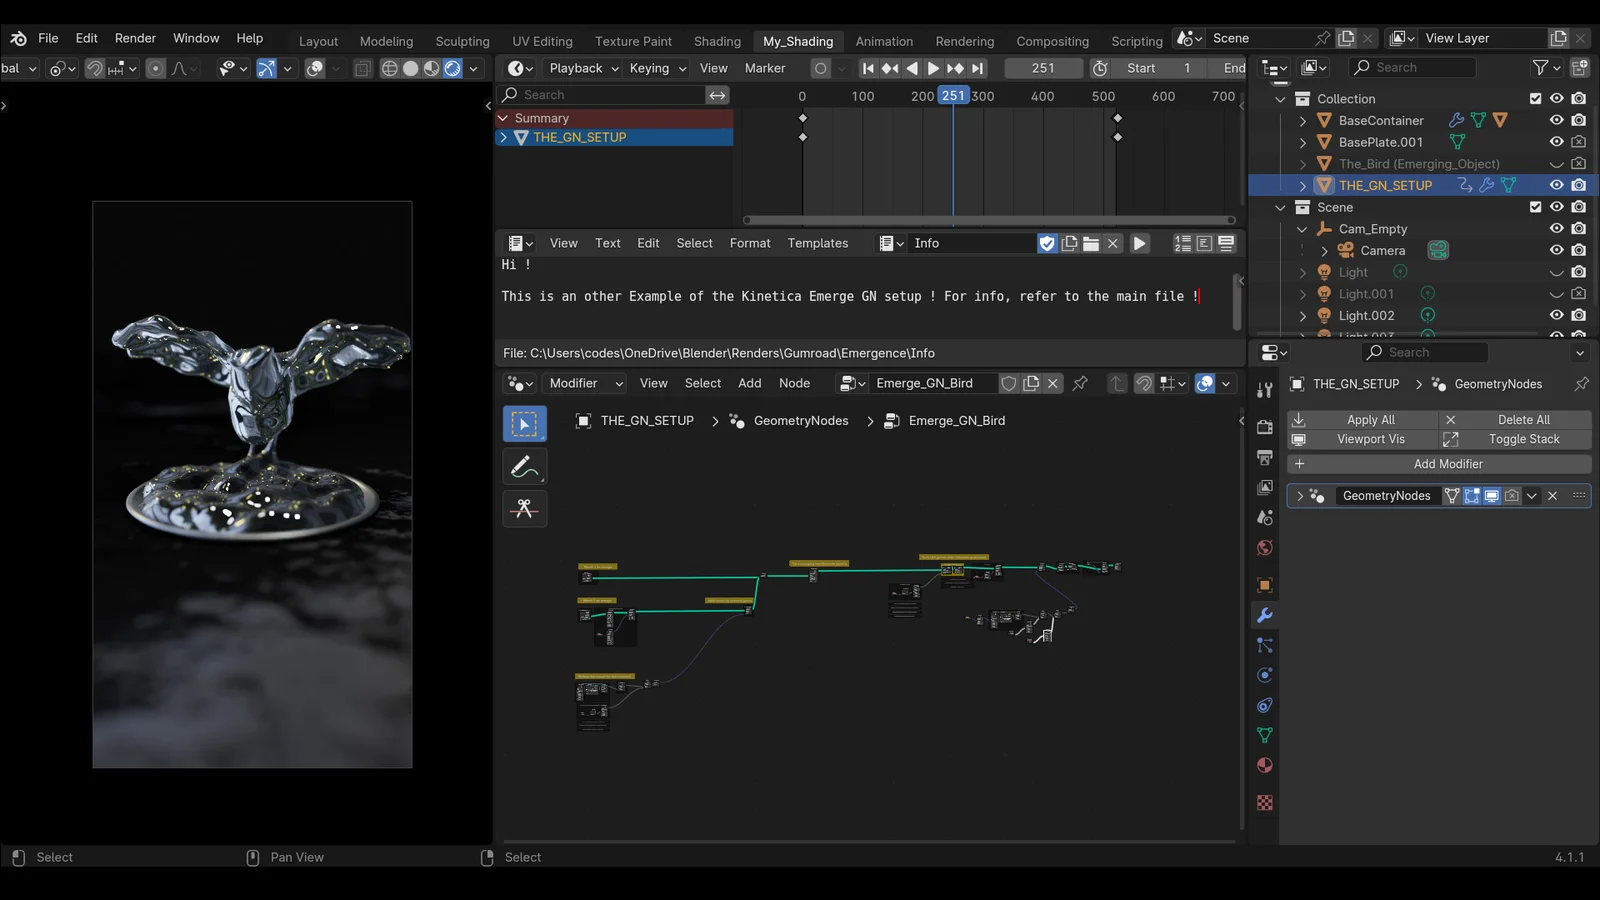Viewport: 1600px width, 900px height.
Task: Open the Particle properties panel
Action: click(x=1264, y=645)
